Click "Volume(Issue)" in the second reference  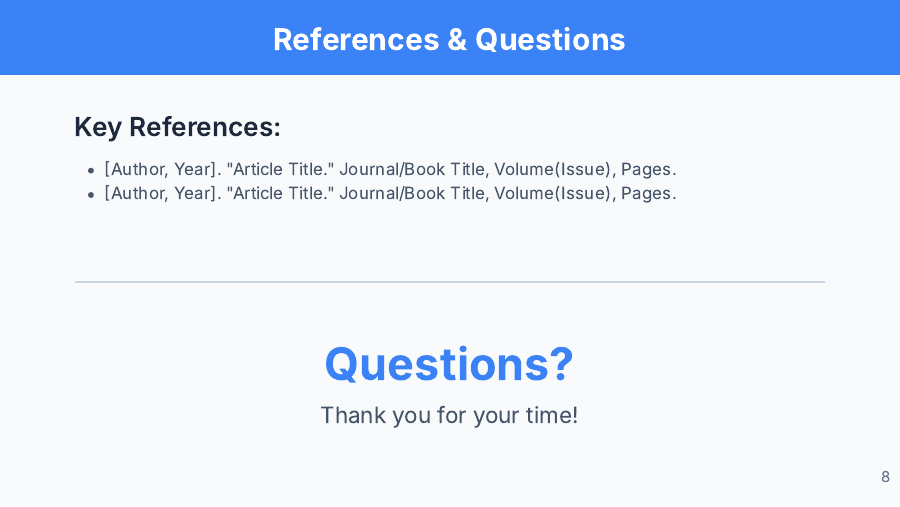[x=552, y=193]
